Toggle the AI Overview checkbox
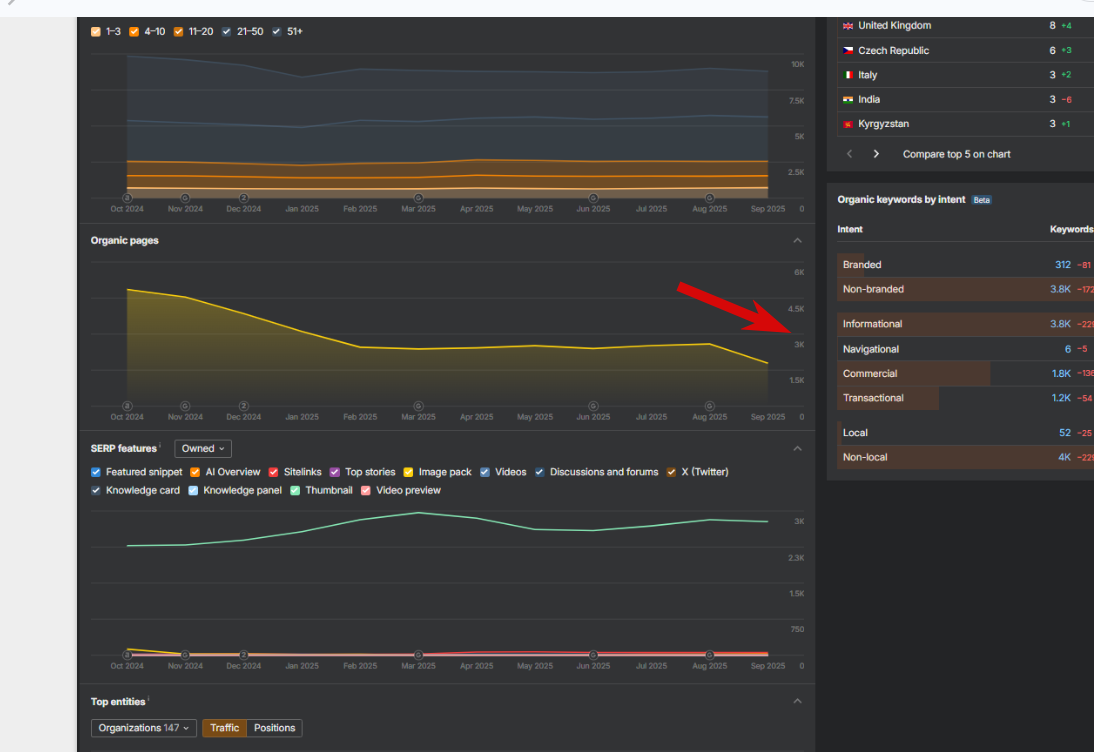 tap(195, 472)
